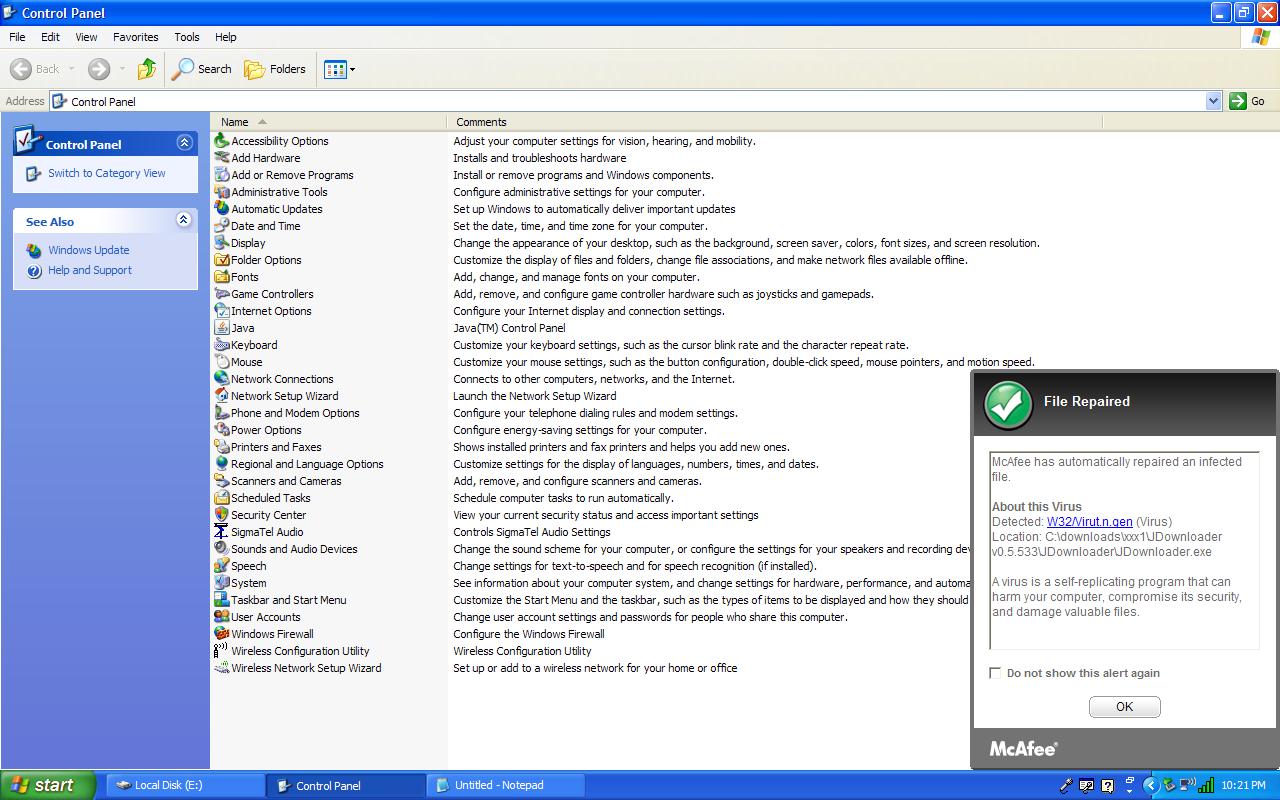Open the Printers and Faxes icon
Image resolution: width=1280 pixels, height=800 pixels.
point(222,447)
